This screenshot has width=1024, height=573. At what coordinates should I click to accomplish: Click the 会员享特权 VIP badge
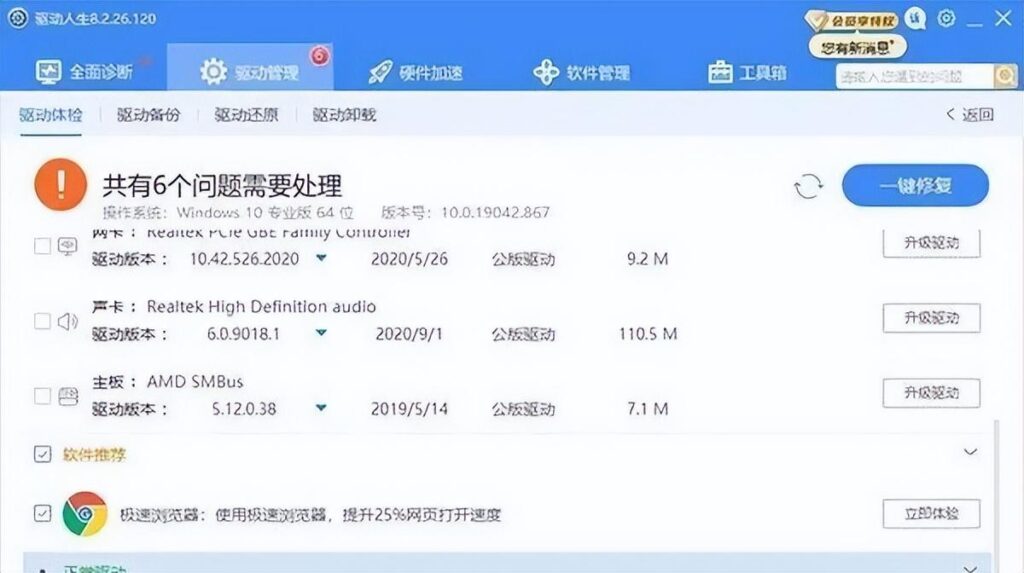click(851, 21)
